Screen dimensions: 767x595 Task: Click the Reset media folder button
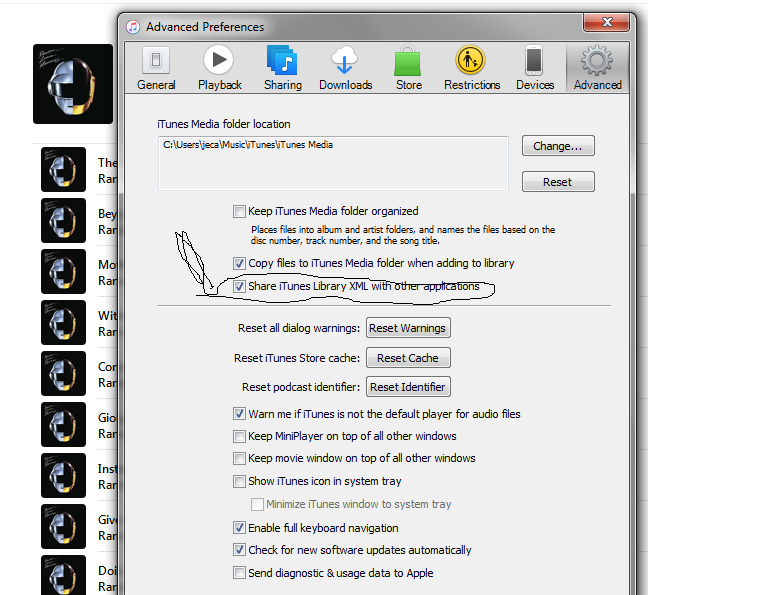point(558,182)
